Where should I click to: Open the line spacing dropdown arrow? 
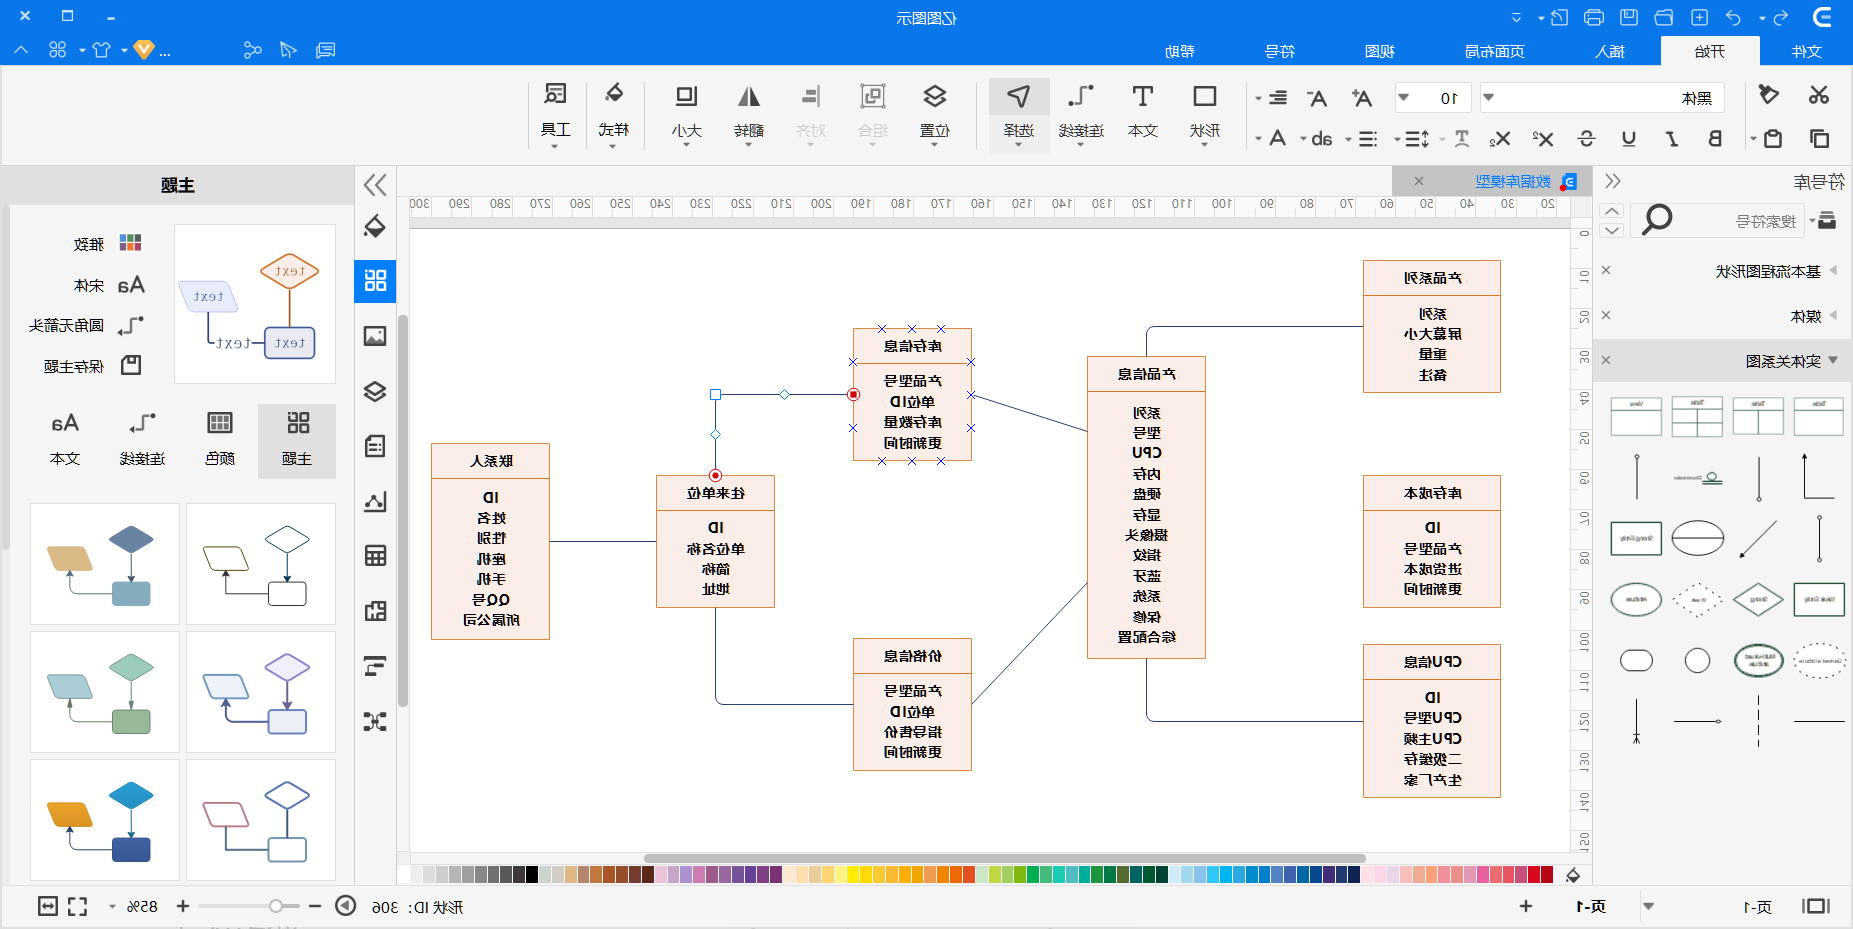pos(1397,139)
